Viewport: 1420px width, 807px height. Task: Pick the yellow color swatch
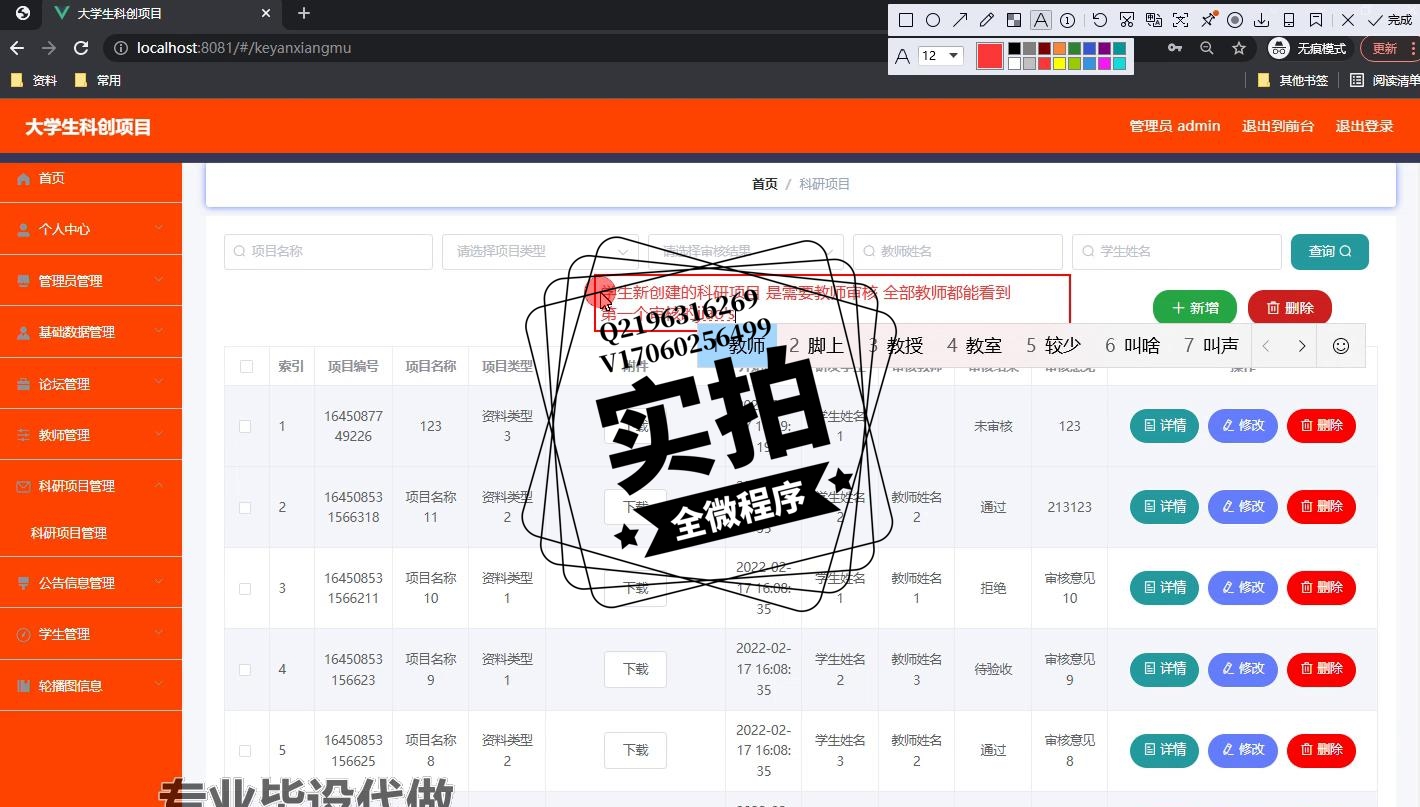point(1059,63)
